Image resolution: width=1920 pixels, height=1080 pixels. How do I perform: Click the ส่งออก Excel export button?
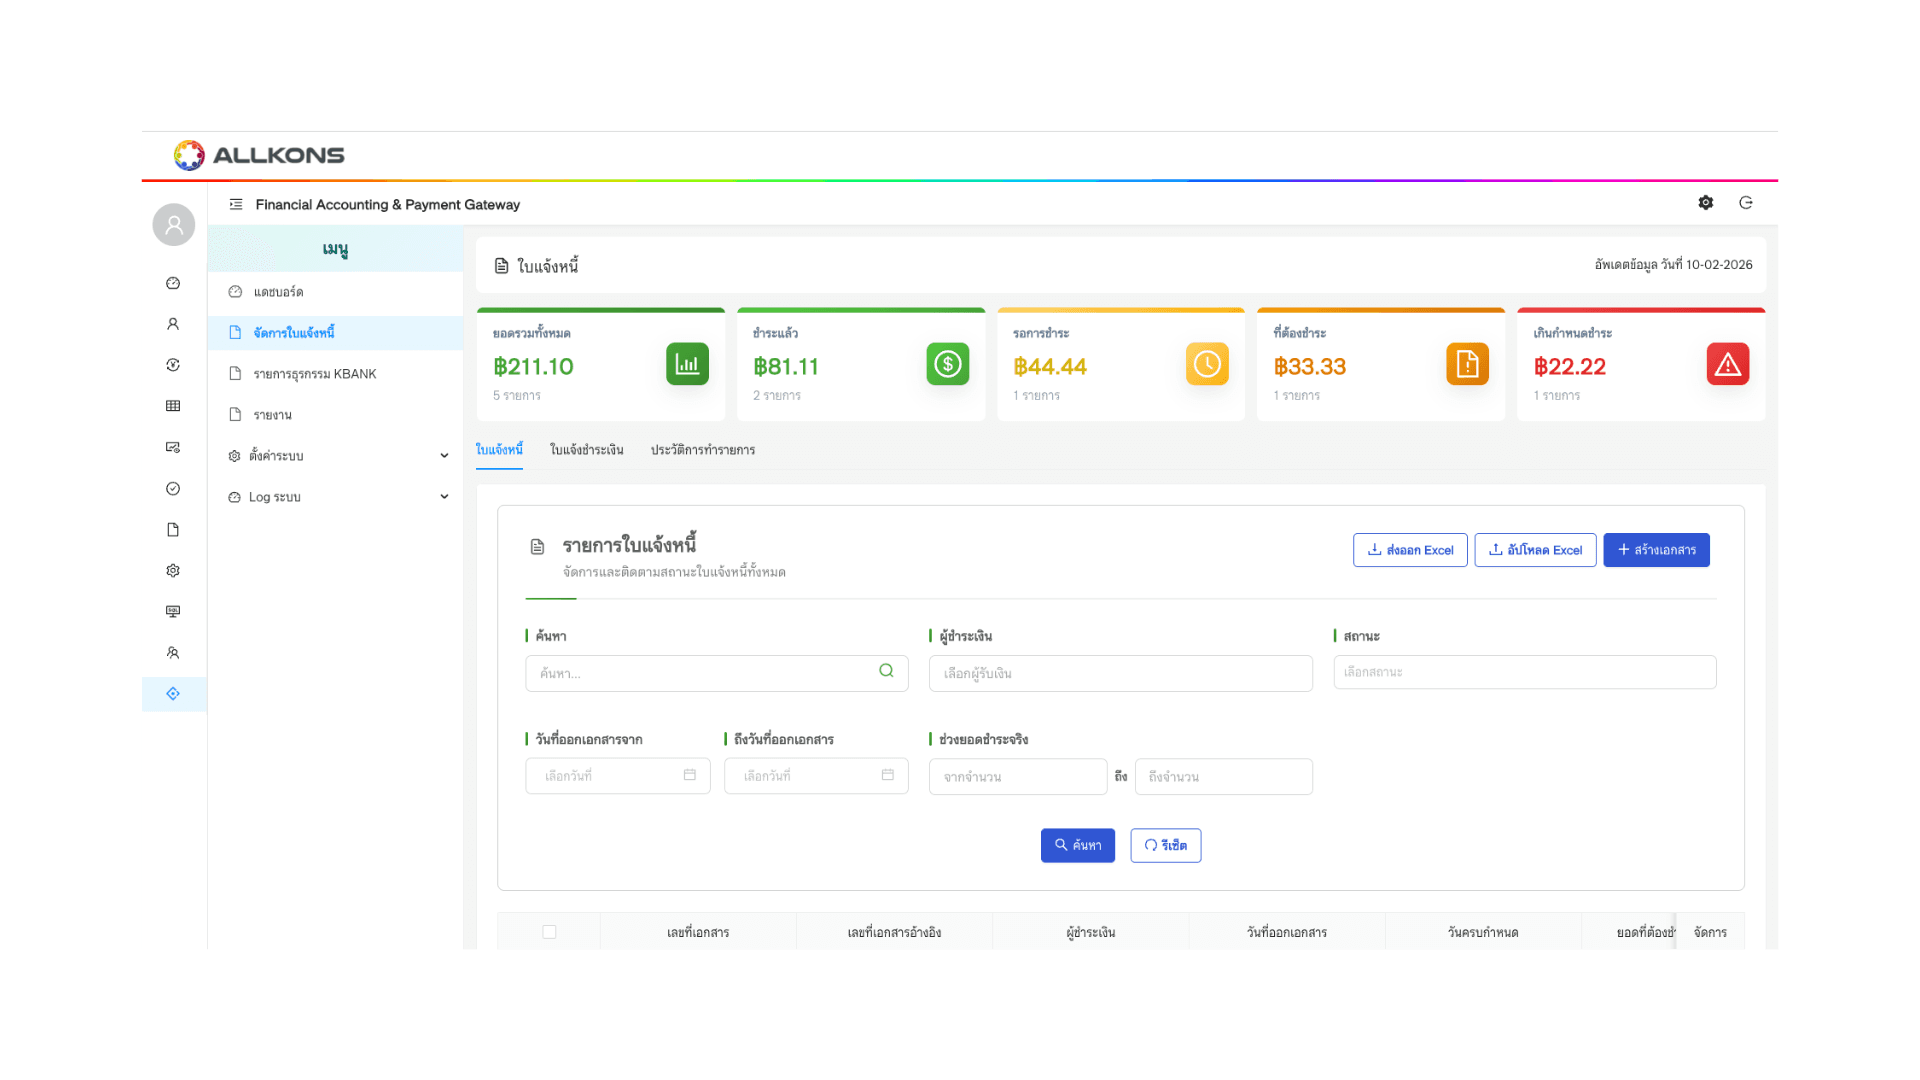coord(1410,550)
